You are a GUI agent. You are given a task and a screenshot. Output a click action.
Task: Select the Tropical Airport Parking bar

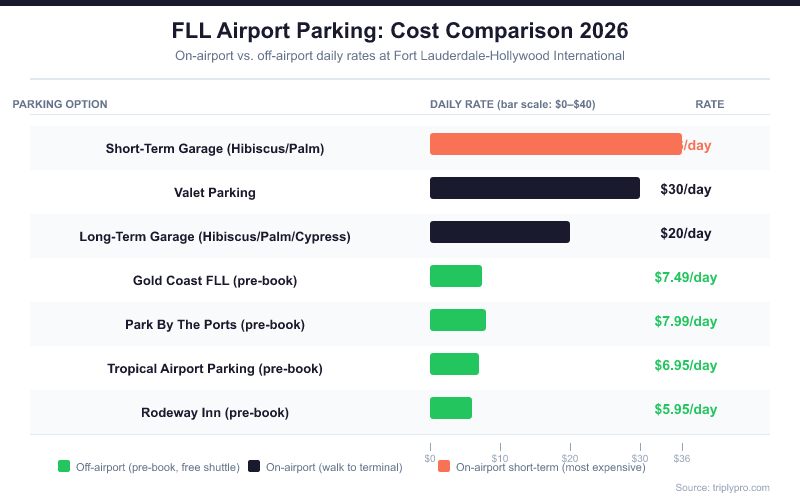pyautogui.click(x=454, y=364)
